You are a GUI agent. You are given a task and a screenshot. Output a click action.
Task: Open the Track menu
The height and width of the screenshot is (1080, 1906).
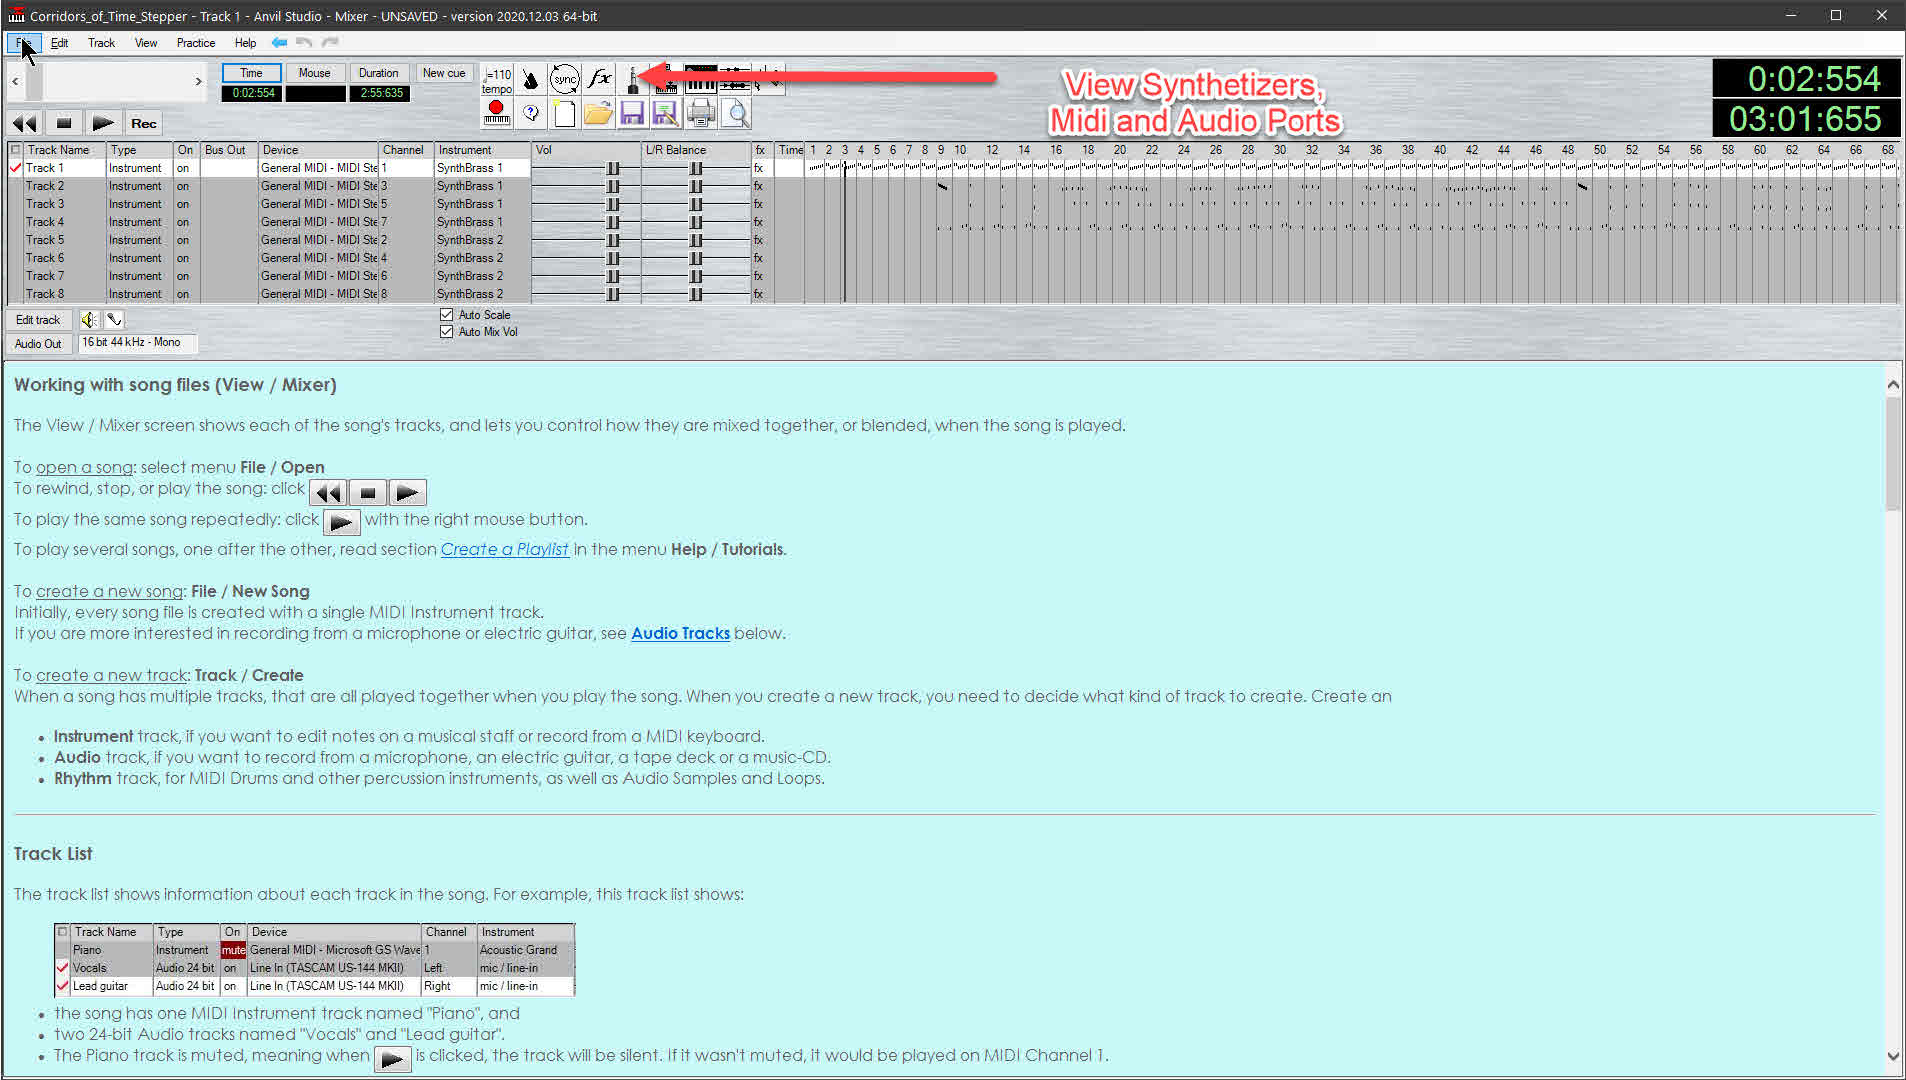pyautogui.click(x=101, y=43)
